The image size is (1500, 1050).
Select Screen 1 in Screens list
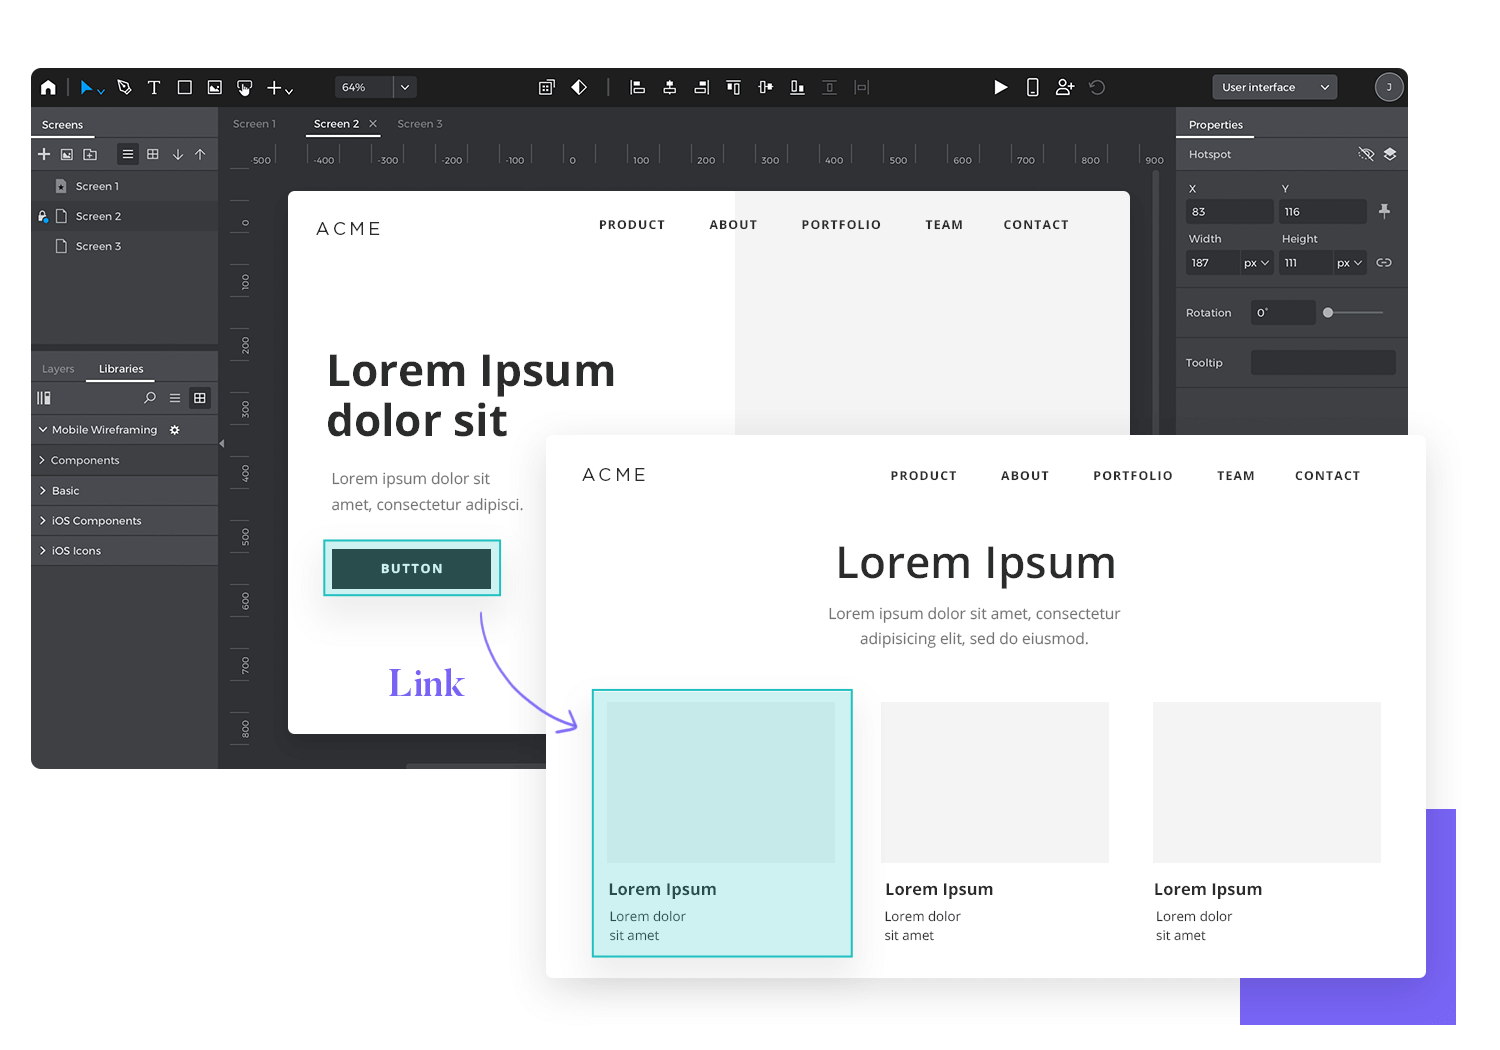tap(124, 186)
